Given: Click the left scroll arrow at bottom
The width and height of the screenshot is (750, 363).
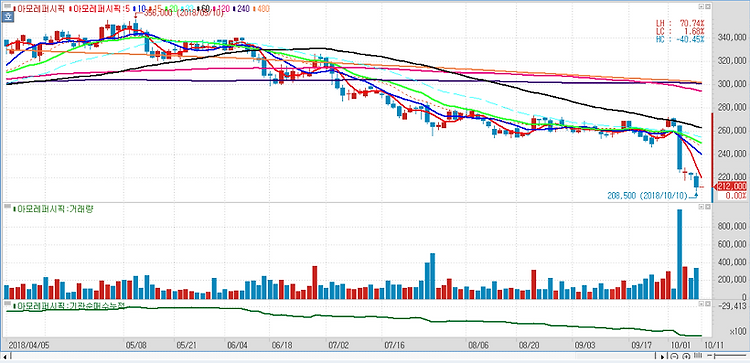Looking at the screenshot, I should click(x=4, y=357).
